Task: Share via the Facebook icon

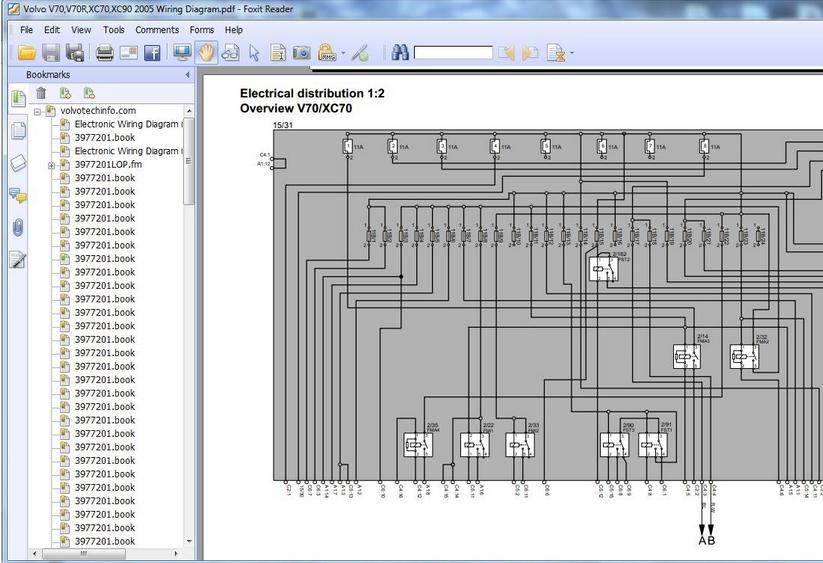Action: pos(152,52)
